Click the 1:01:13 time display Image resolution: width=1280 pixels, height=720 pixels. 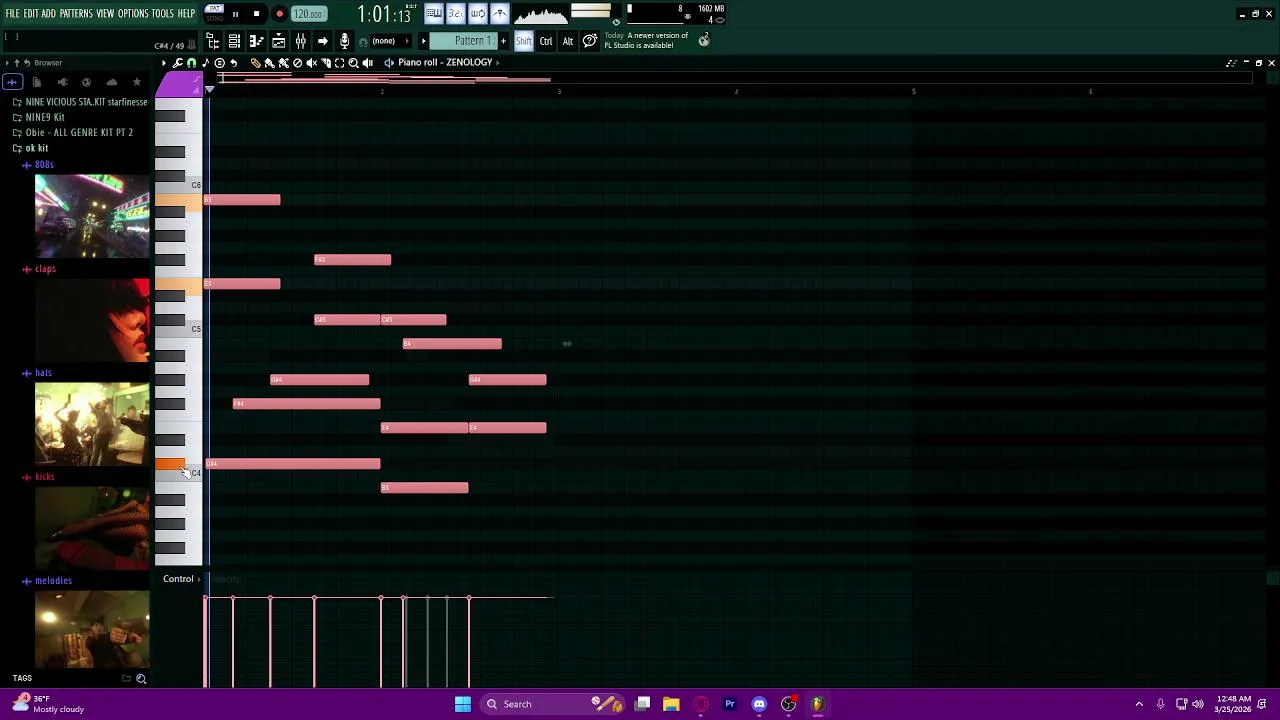385,15
